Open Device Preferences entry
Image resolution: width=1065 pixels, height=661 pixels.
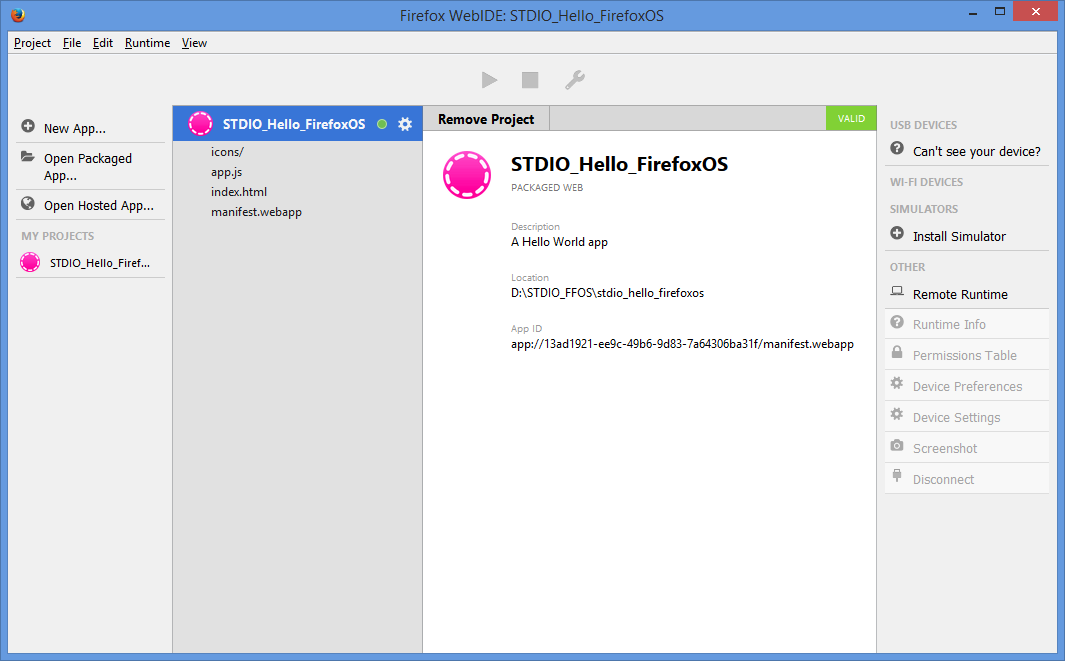[x=967, y=386]
